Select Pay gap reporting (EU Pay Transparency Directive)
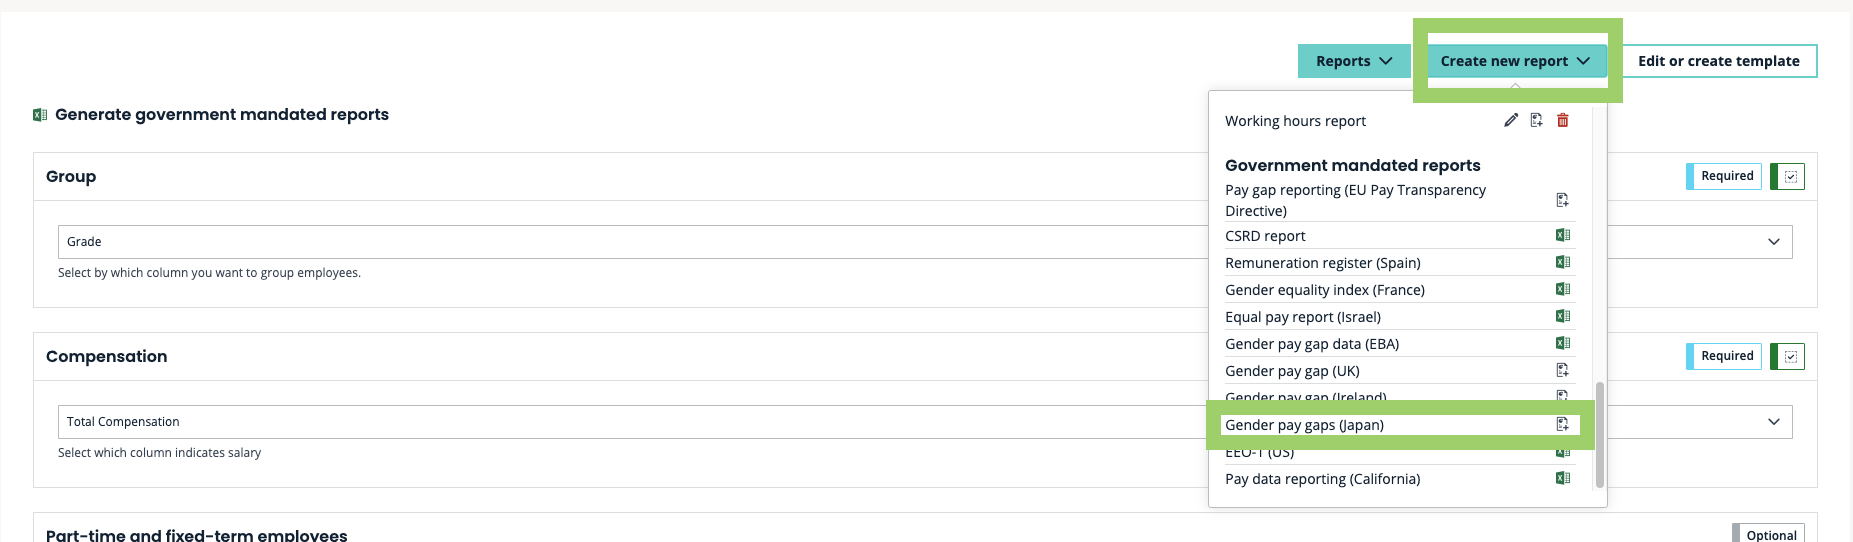This screenshot has width=1853, height=542. click(1355, 200)
